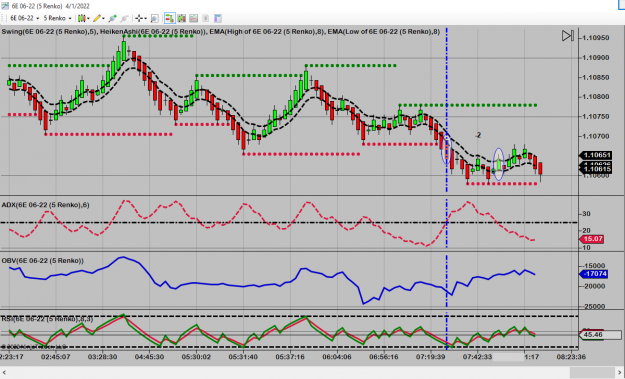Image resolution: width=625 pixels, height=379 pixels.
Task: Select the ADX(6E 06-22 (5 Renko),6) label
Action: 45,205
